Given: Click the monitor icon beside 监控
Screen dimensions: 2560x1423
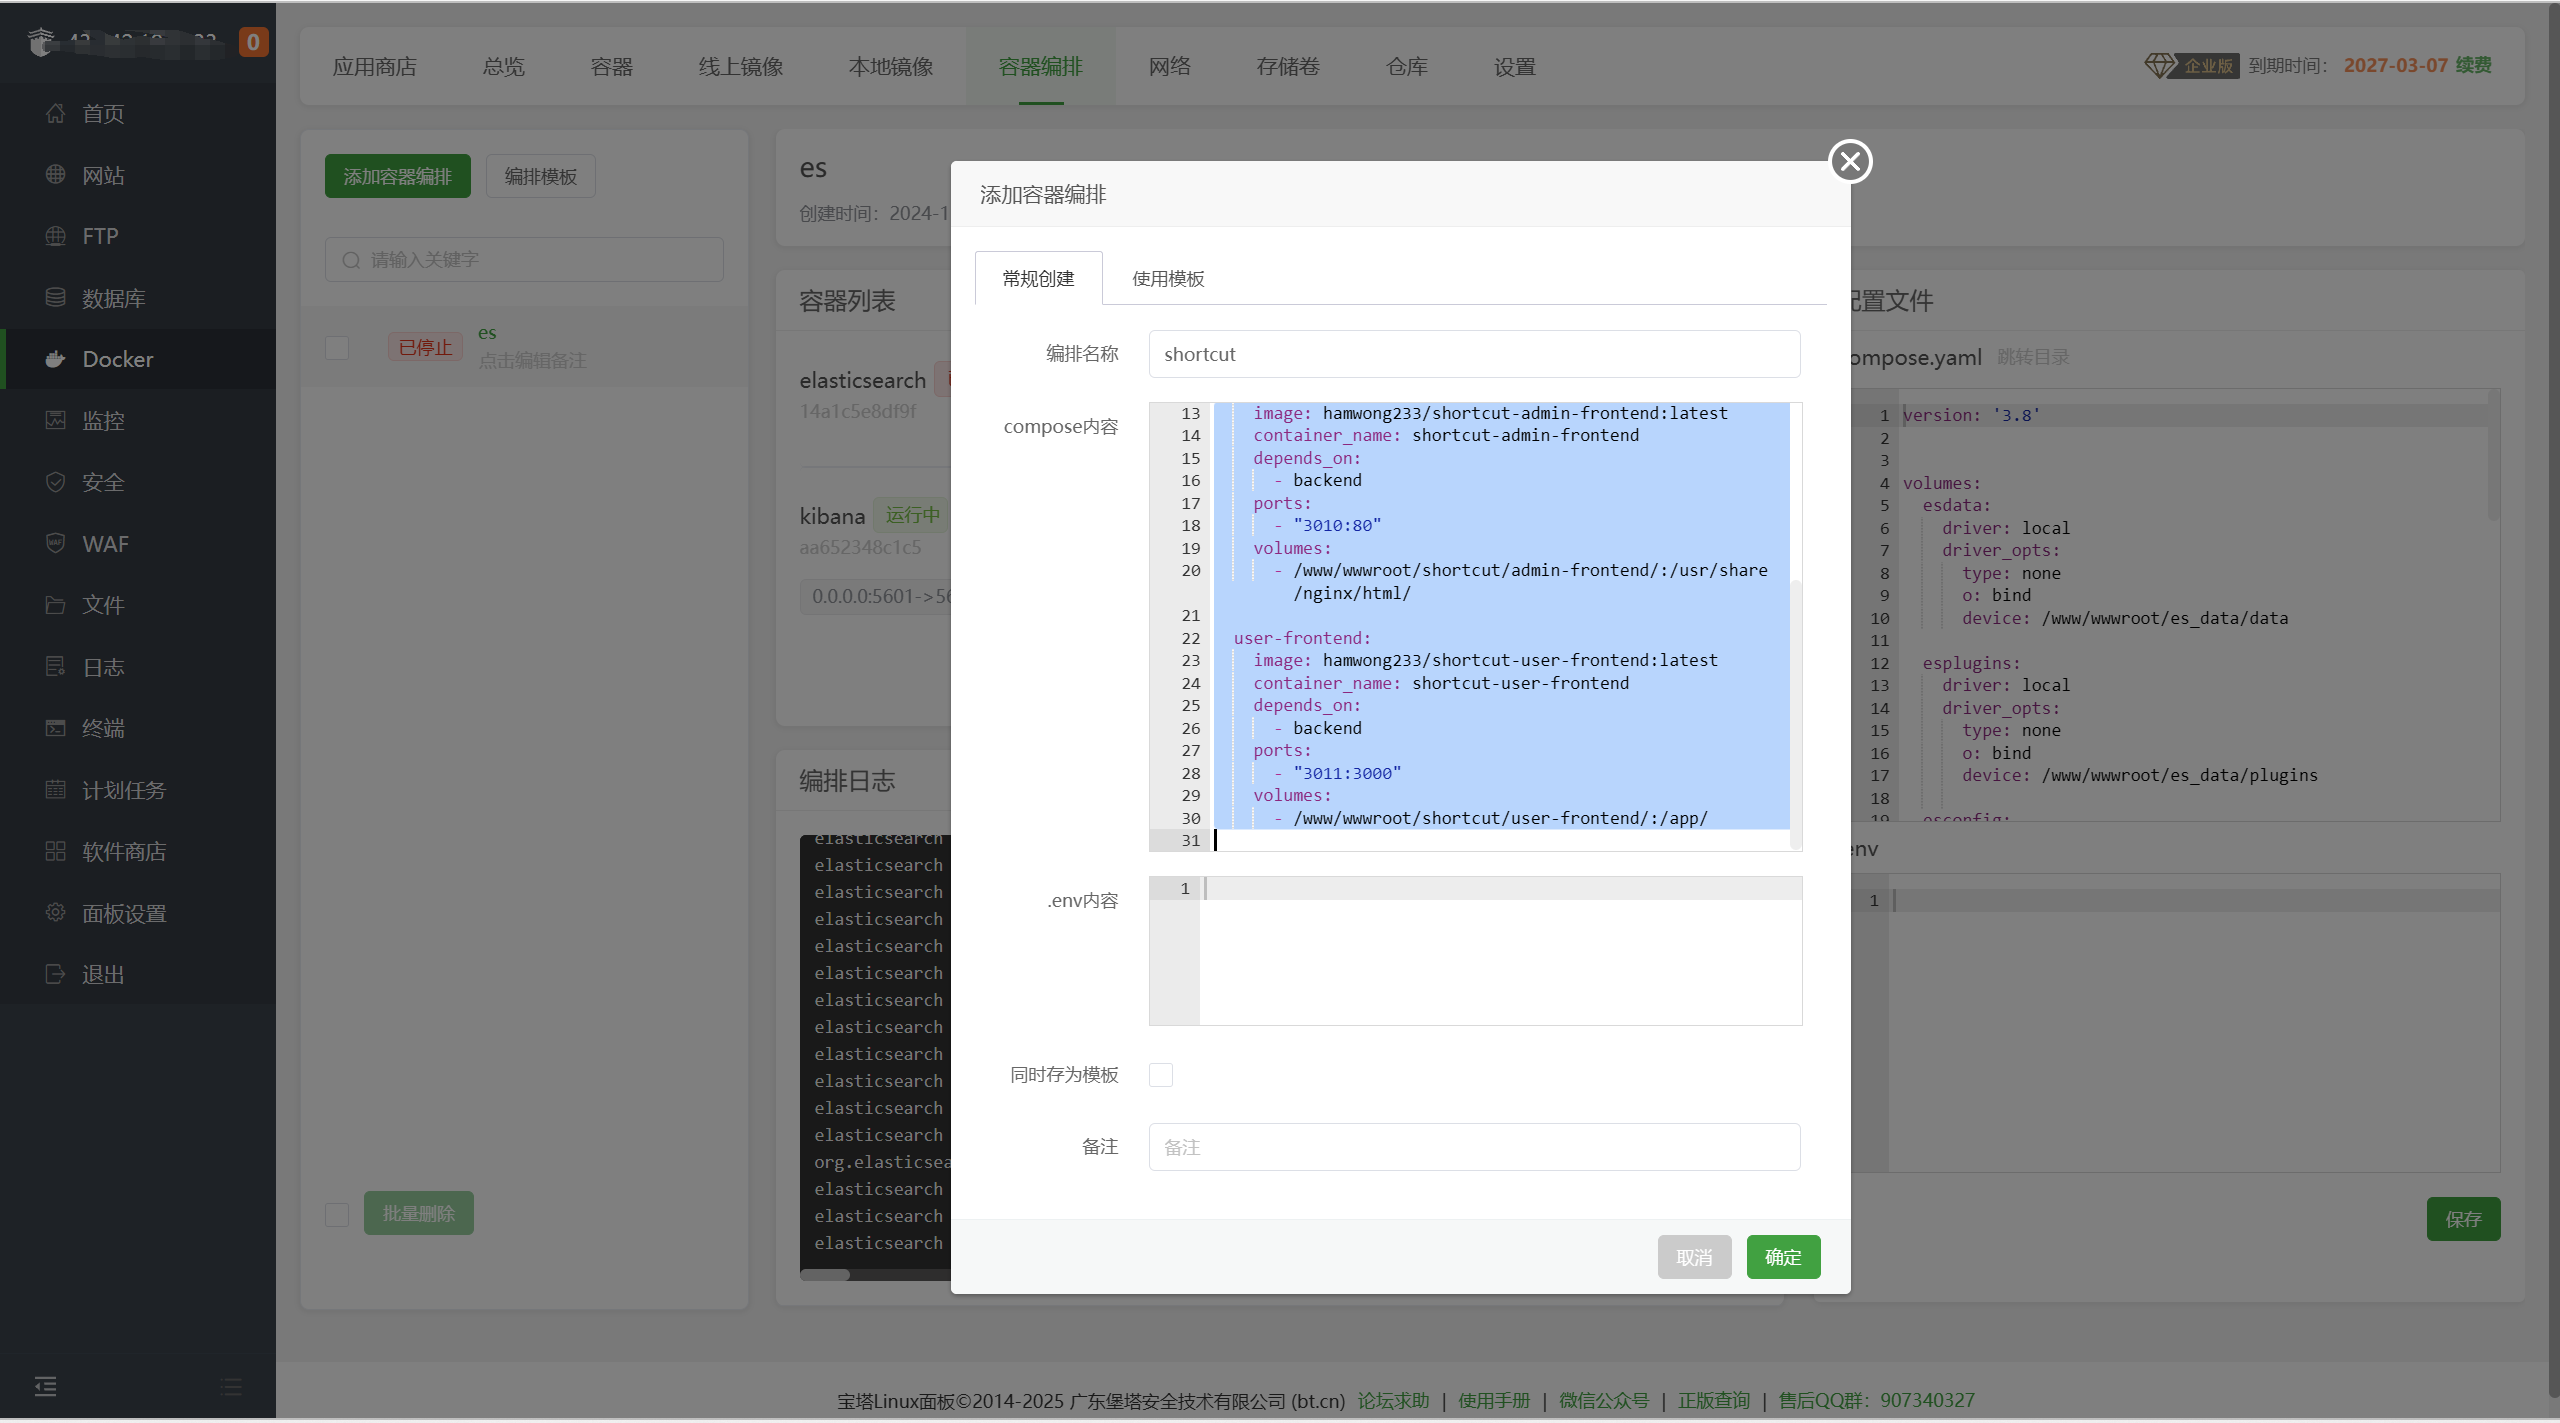Looking at the screenshot, I should point(55,421).
